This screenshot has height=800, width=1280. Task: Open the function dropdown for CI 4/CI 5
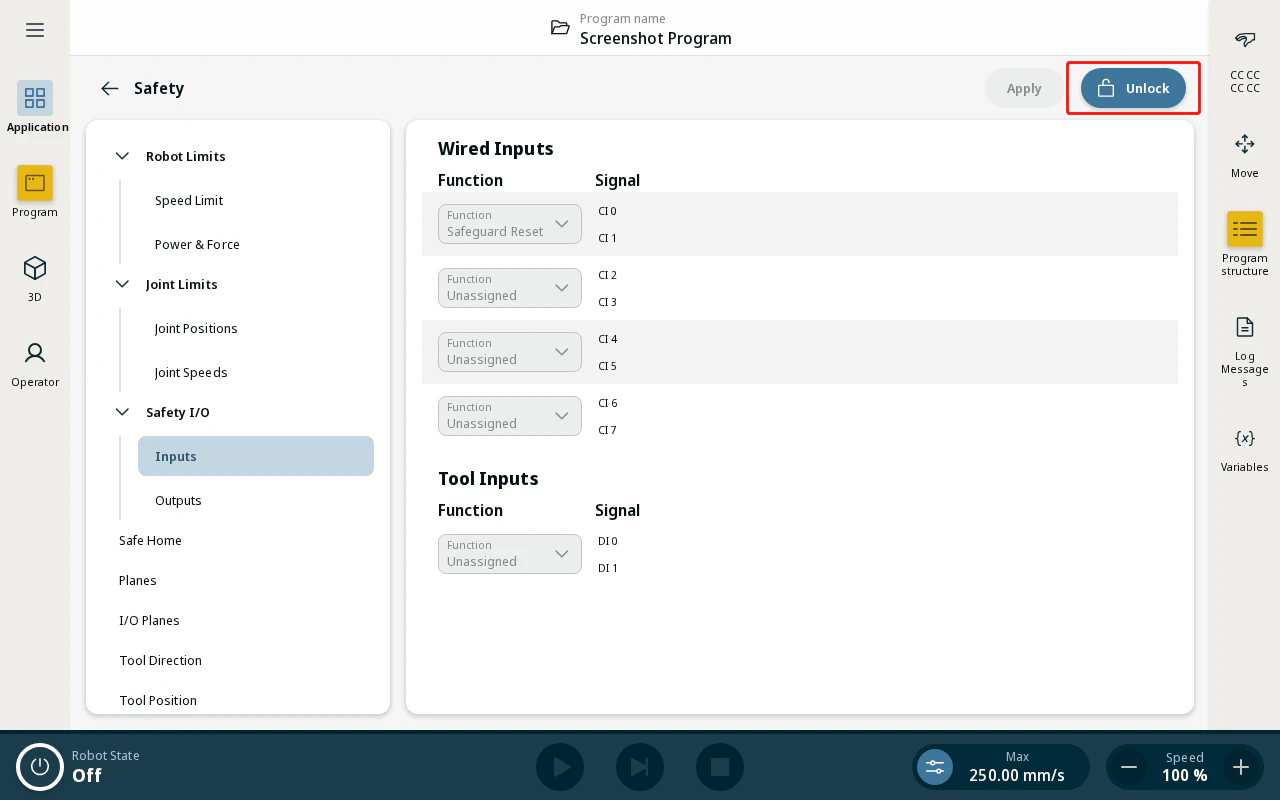click(510, 352)
